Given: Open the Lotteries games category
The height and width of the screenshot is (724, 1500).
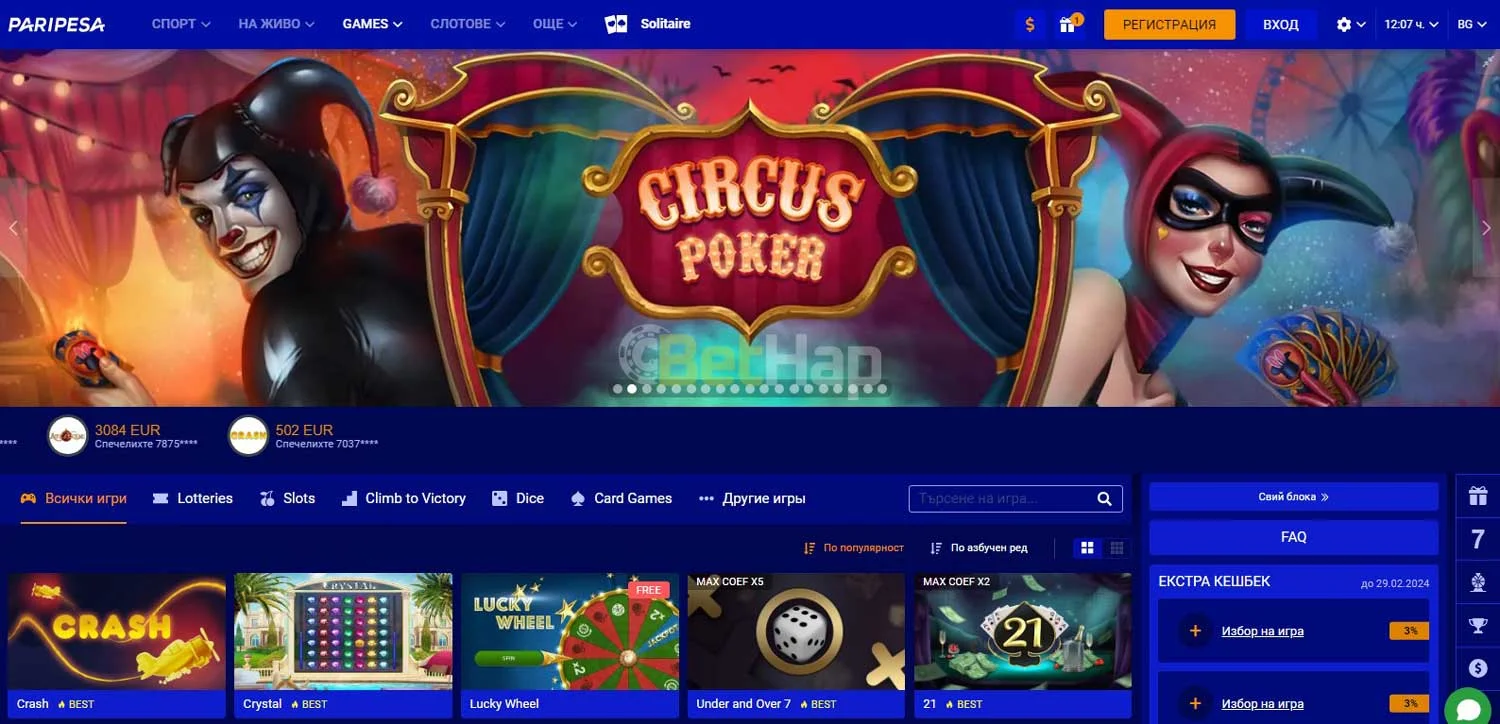Looking at the screenshot, I should [x=193, y=497].
